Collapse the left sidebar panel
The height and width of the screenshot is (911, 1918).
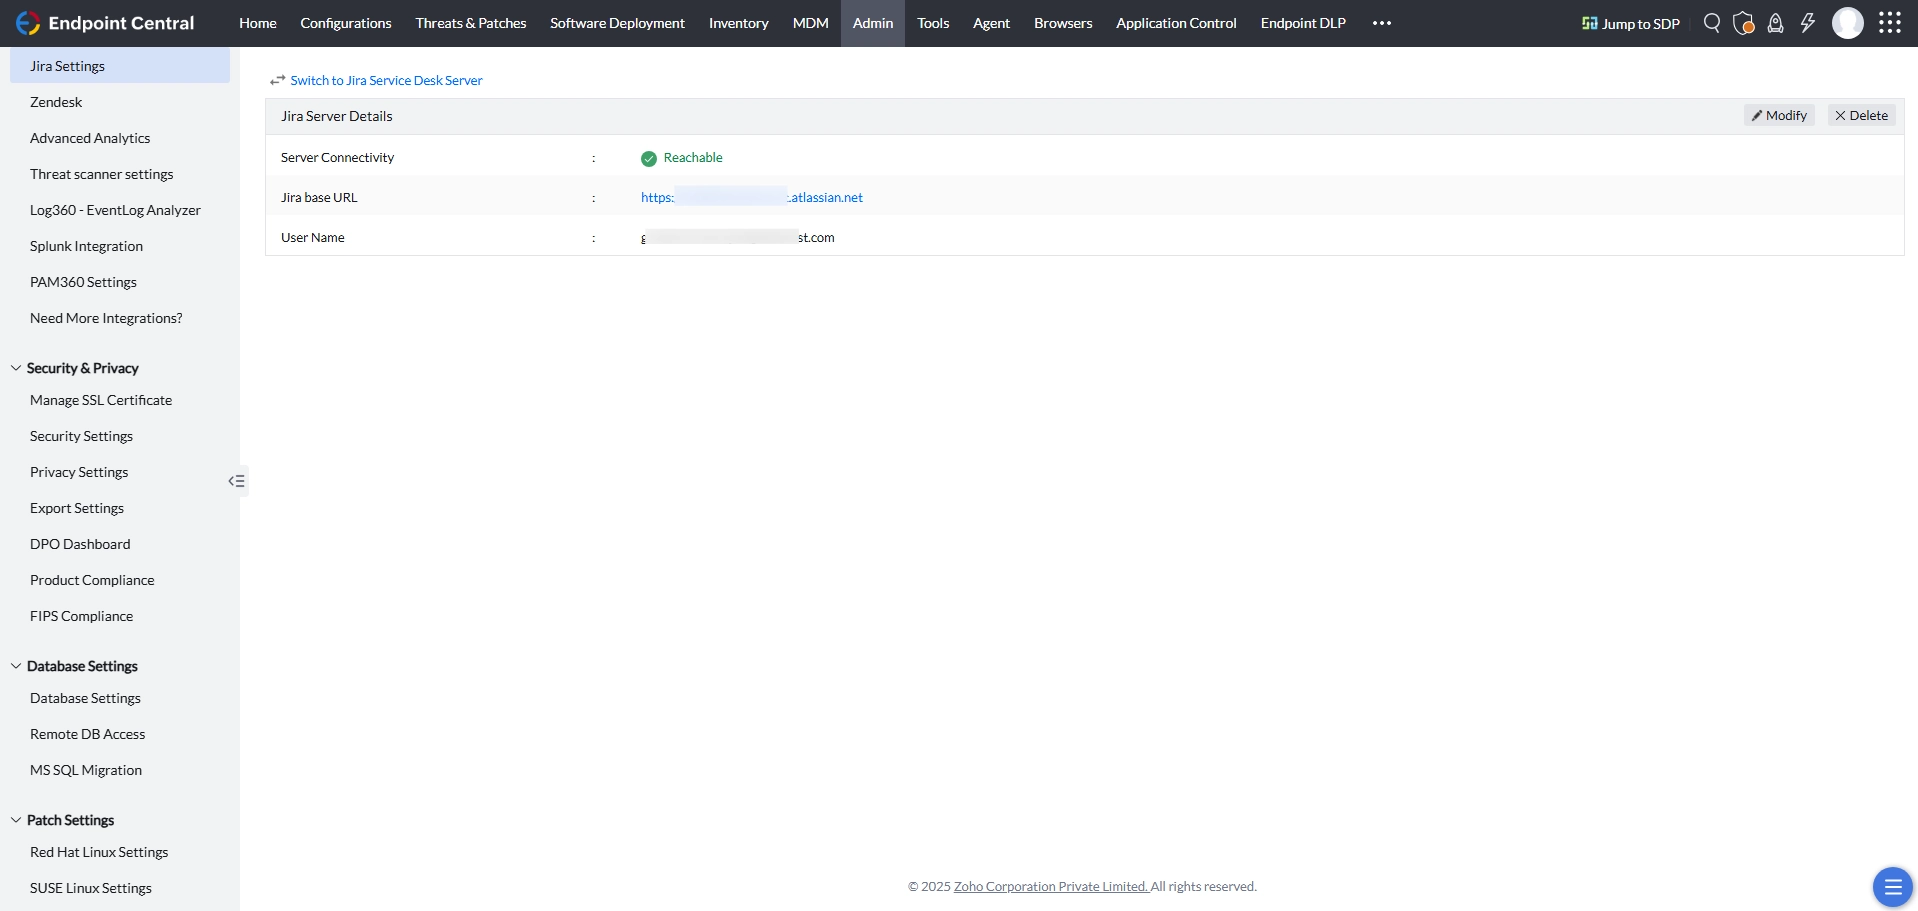pos(237,481)
